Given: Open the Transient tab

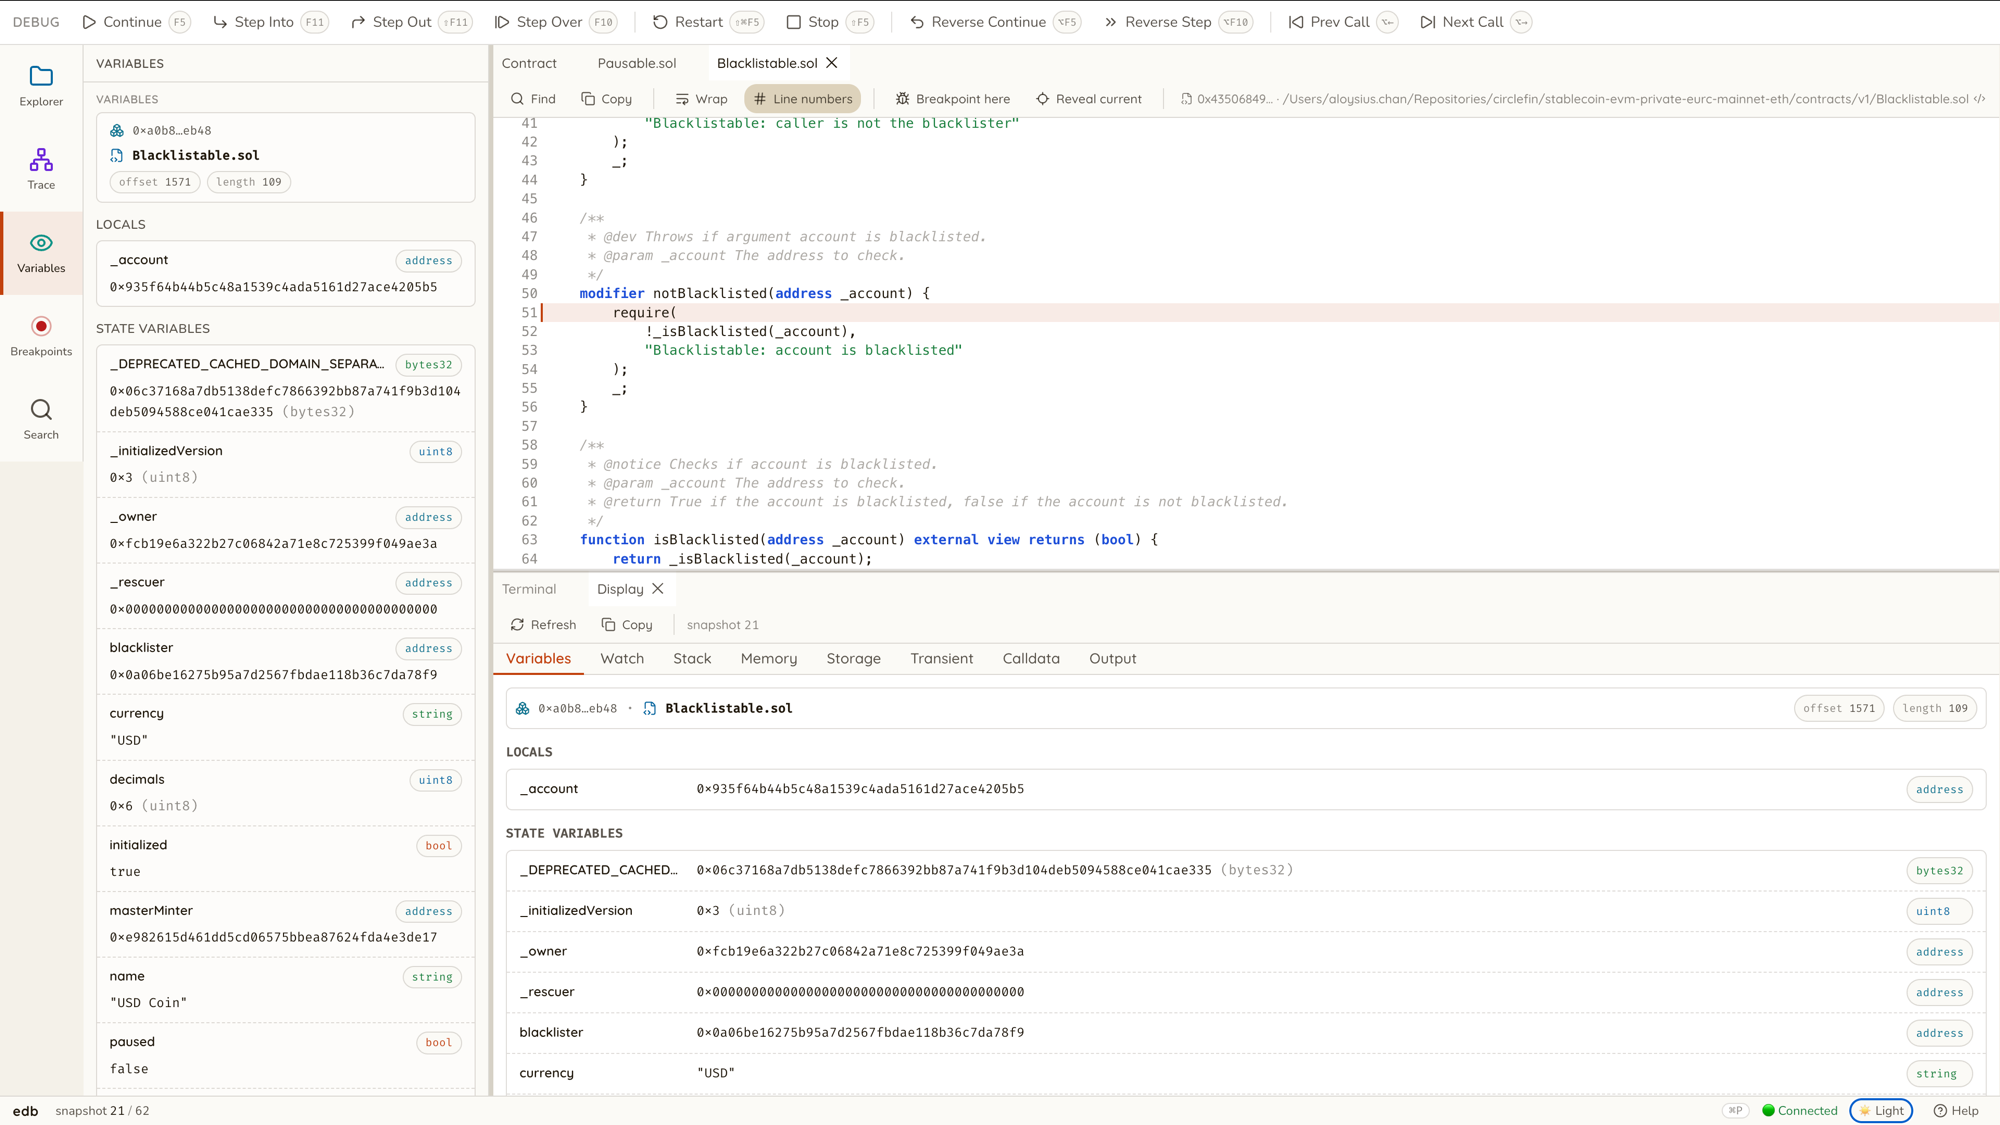Looking at the screenshot, I should (x=941, y=659).
